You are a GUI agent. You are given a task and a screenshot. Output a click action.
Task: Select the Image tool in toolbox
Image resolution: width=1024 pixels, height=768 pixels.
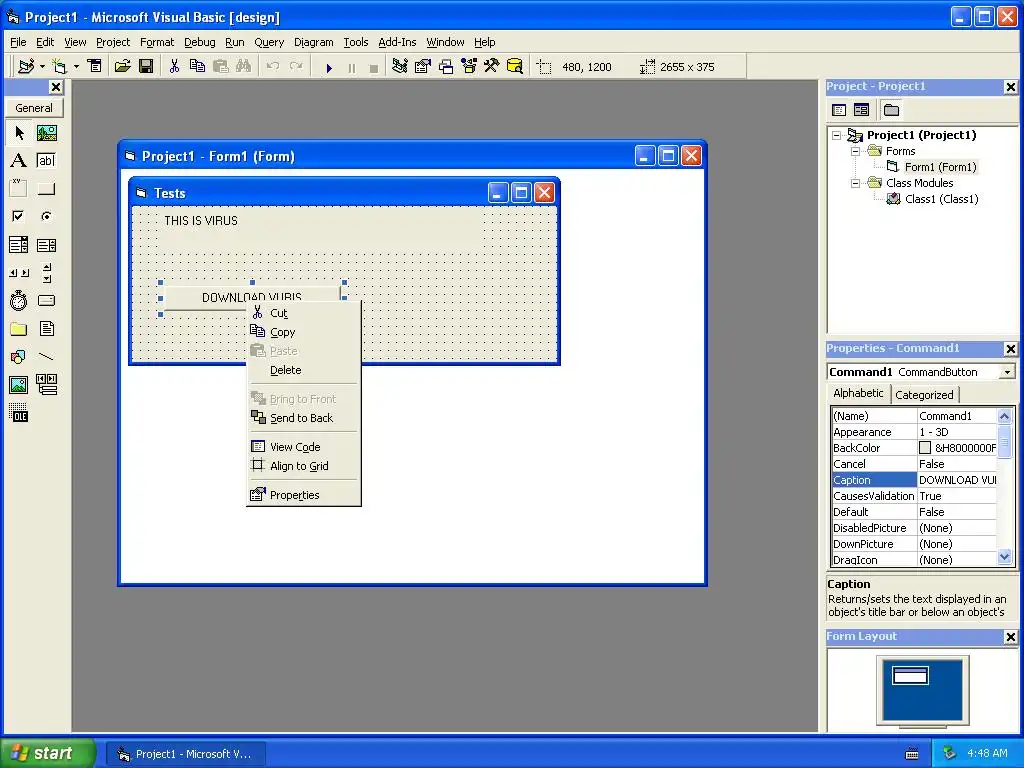[19, 385]
